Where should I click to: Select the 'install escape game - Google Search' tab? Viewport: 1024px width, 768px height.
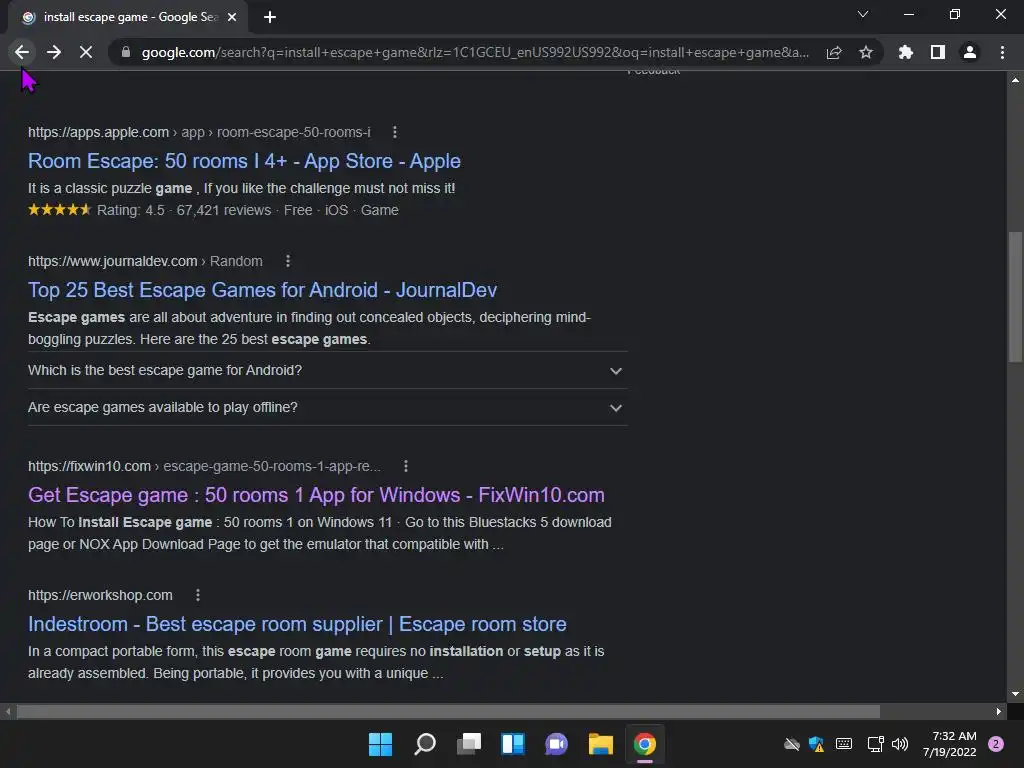[x=128, y=17]
